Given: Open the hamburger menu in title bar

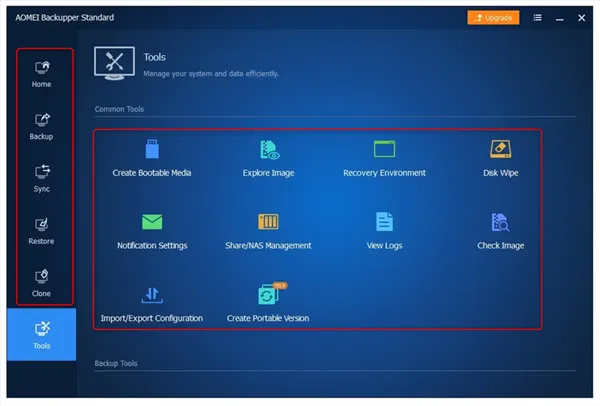Looking at the screenshot, I should (537, 18).
